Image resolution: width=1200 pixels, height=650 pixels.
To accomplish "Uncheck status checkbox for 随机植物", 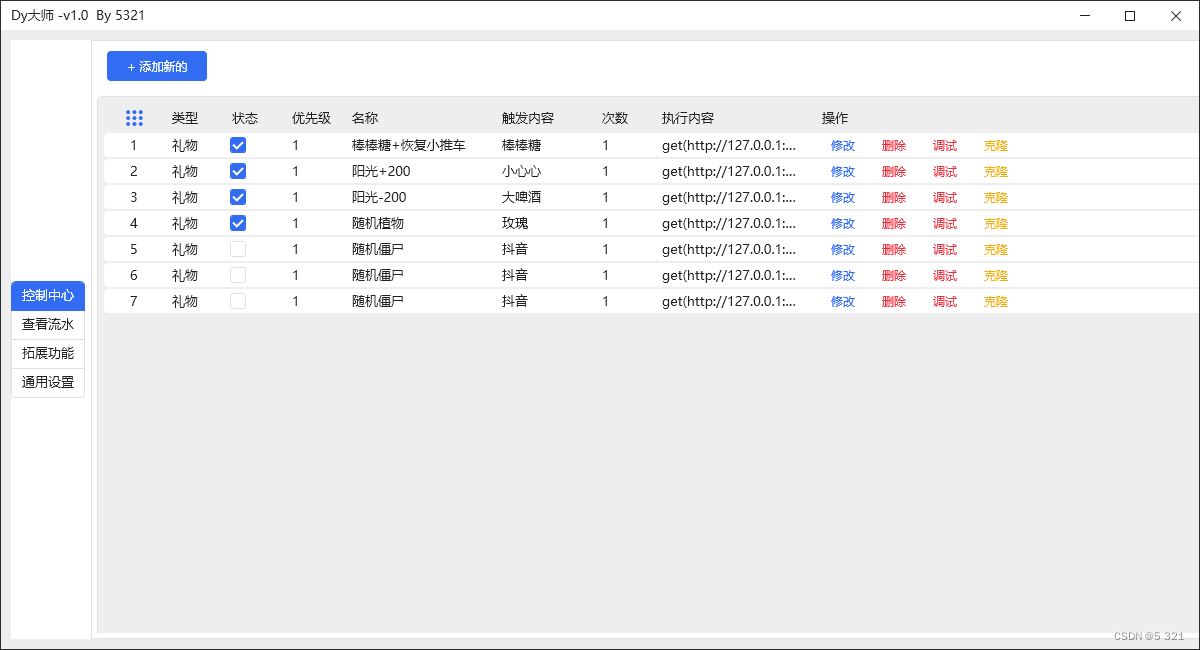I will coord(238,223).
